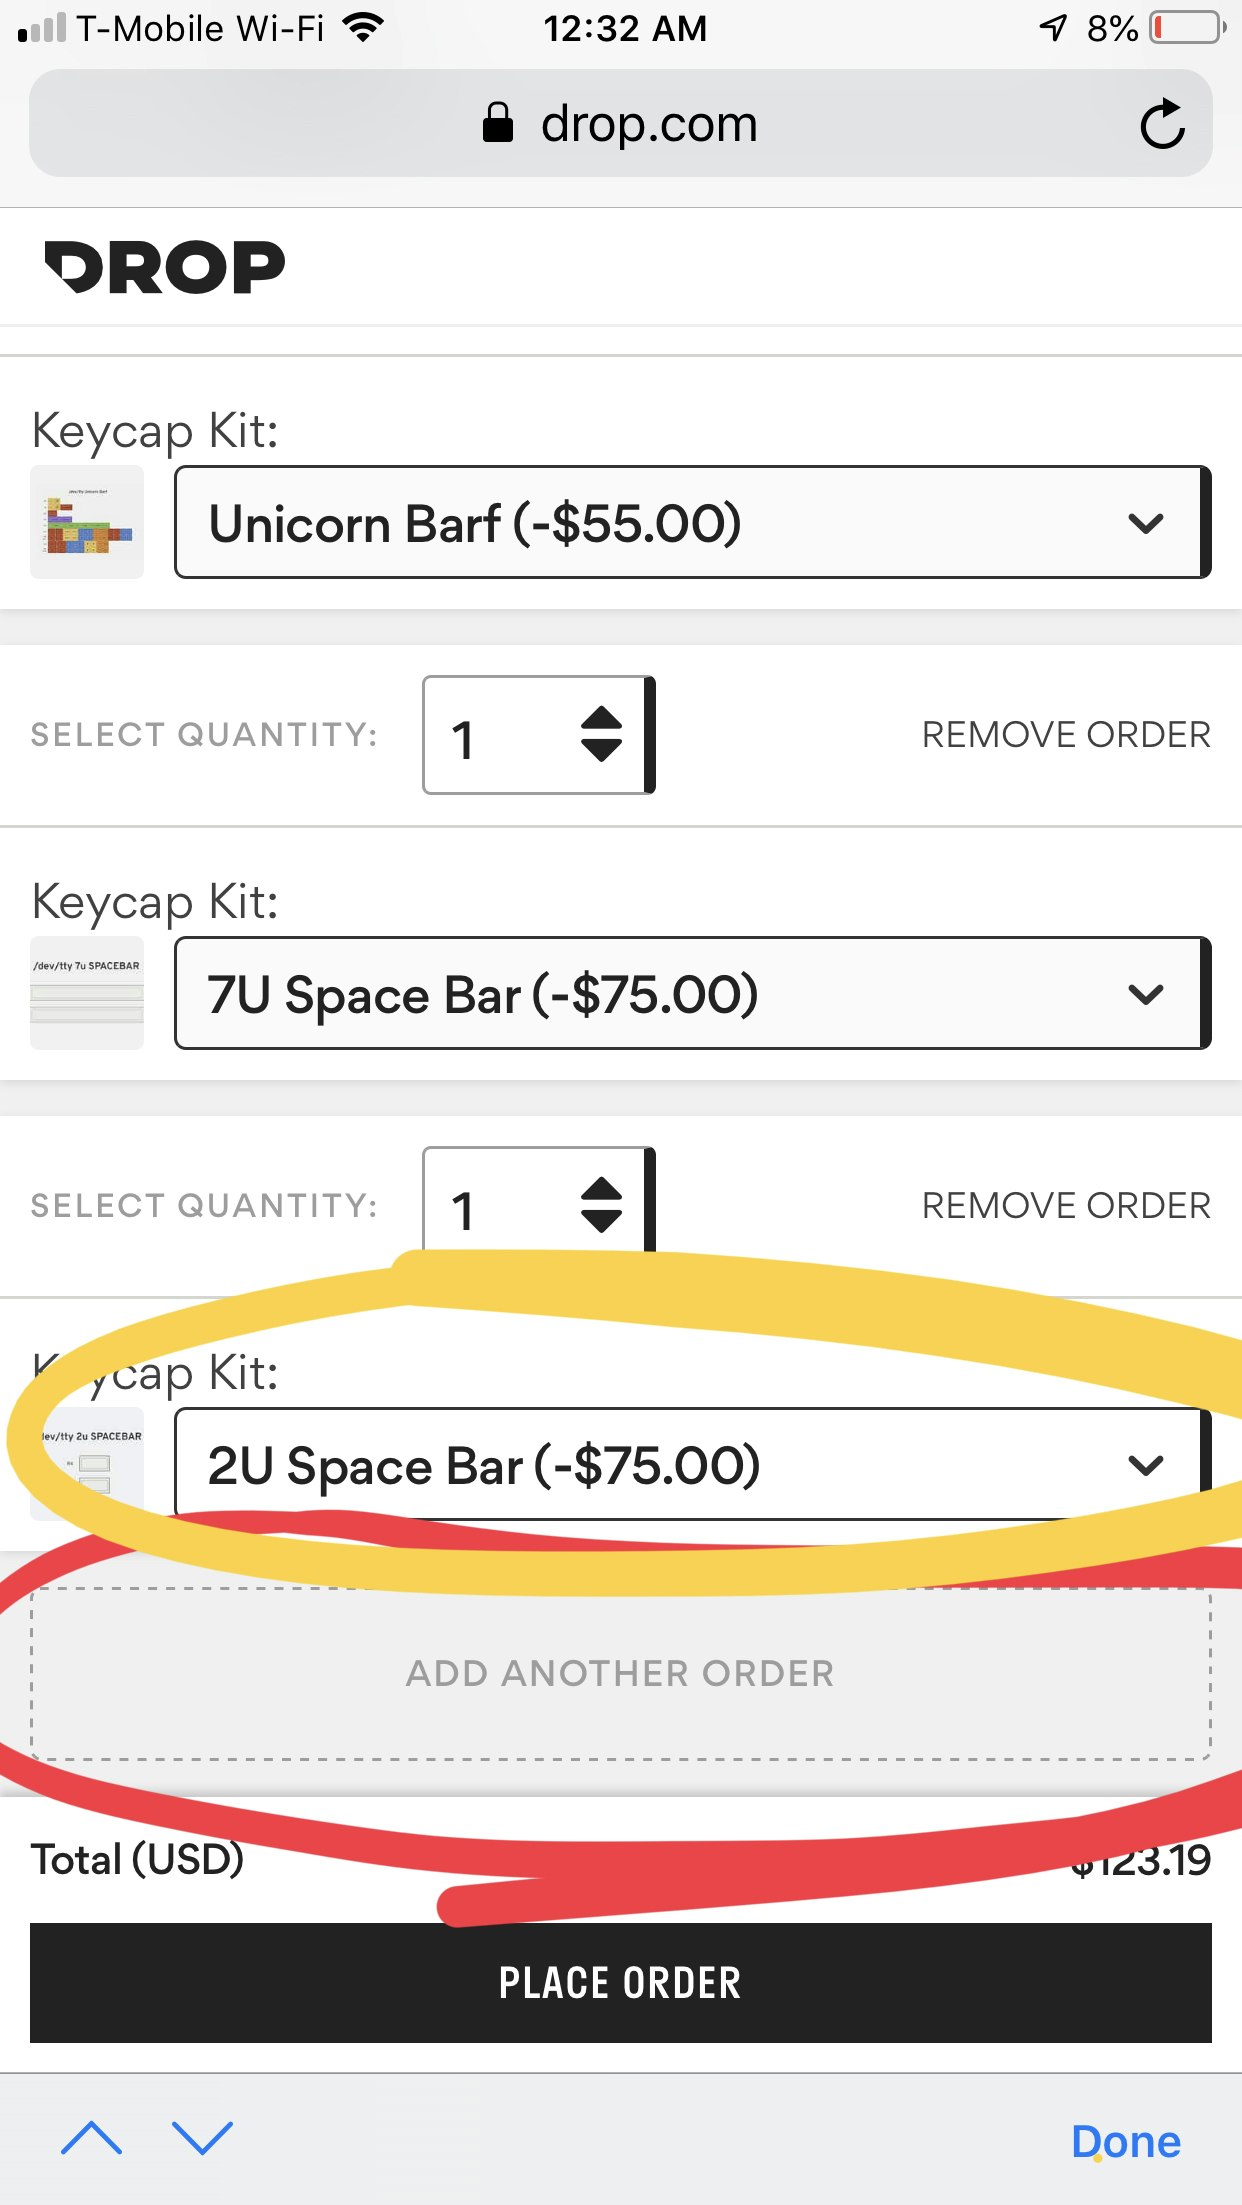Go to previous form field arrow
Screen dimensions: 1242x2205
tap(92, 2138)
